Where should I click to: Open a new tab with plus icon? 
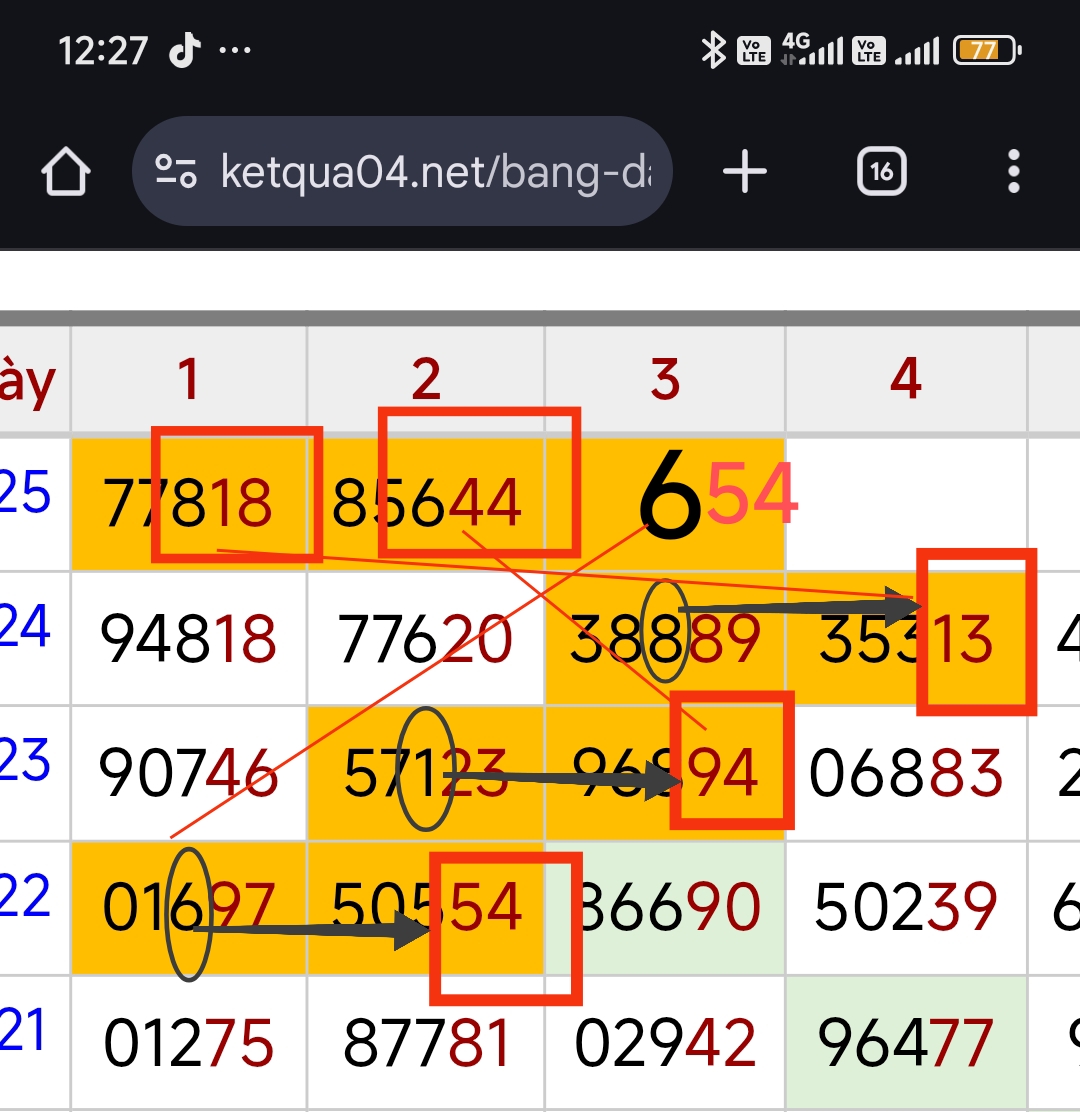pos(745,171)
